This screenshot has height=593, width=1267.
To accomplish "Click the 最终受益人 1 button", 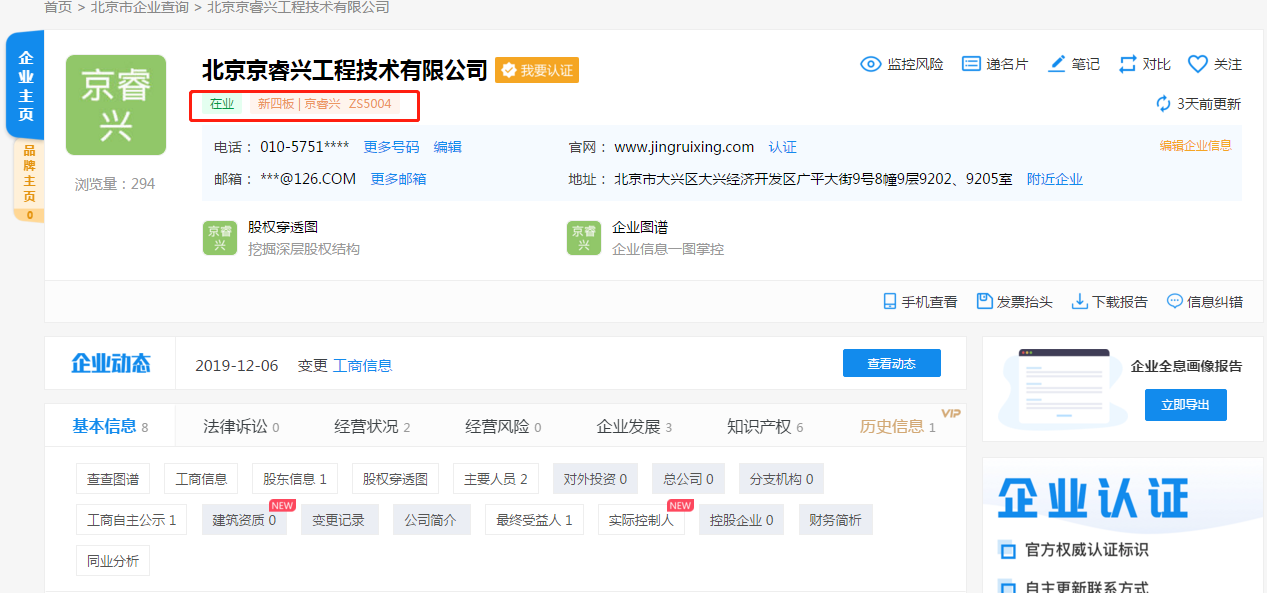I will click(x=534, y=520).
